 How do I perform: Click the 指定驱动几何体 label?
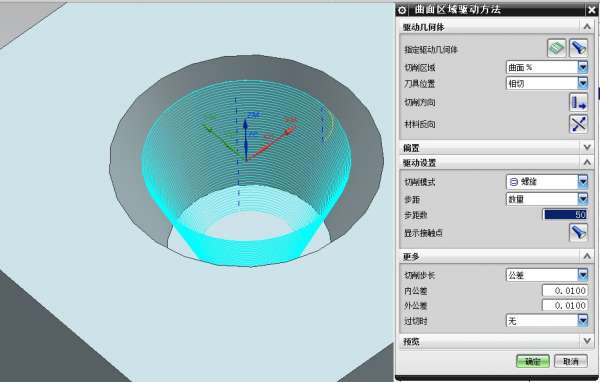[x=430, y=49]
